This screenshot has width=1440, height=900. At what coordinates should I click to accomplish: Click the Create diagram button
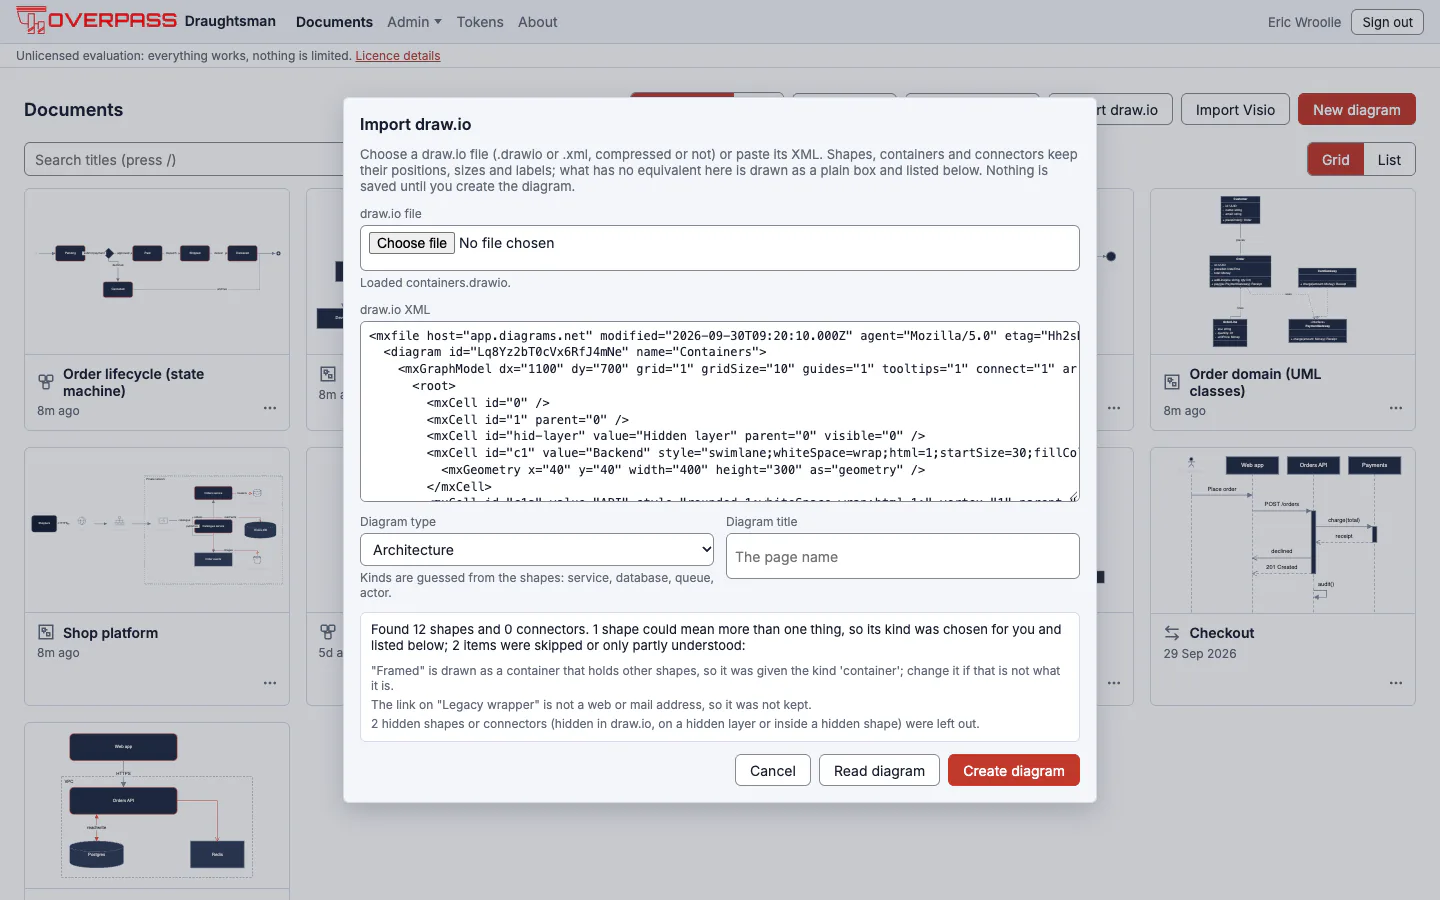click(x=1014, y=771)
